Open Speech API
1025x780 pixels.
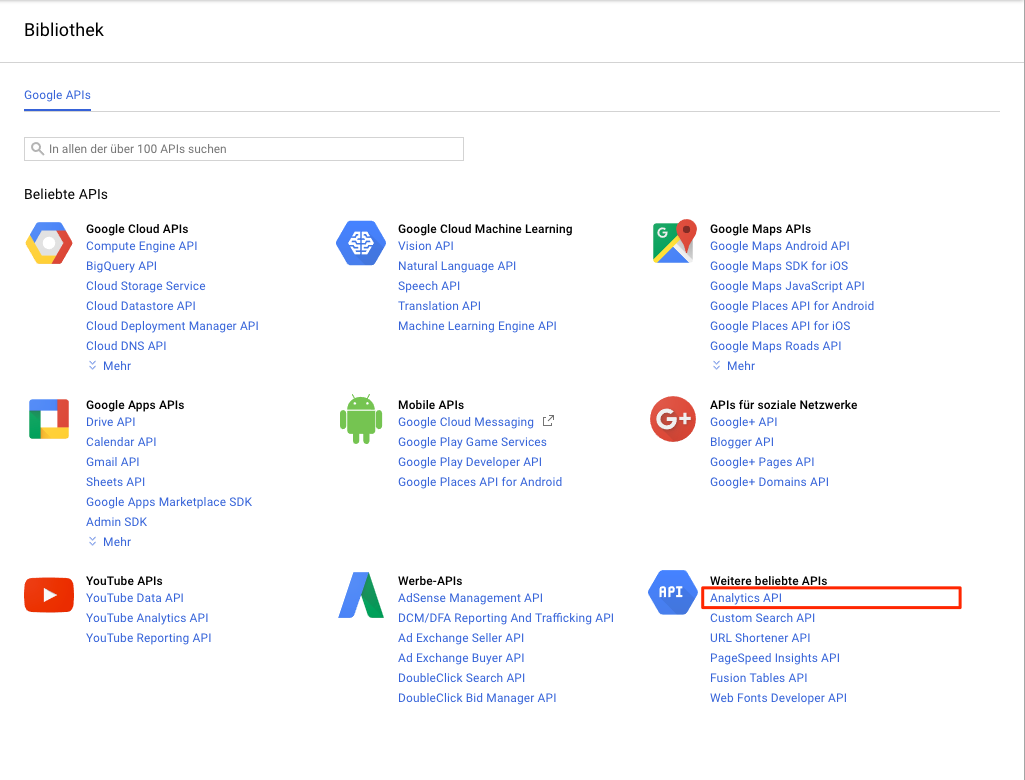tap(429, 286)
